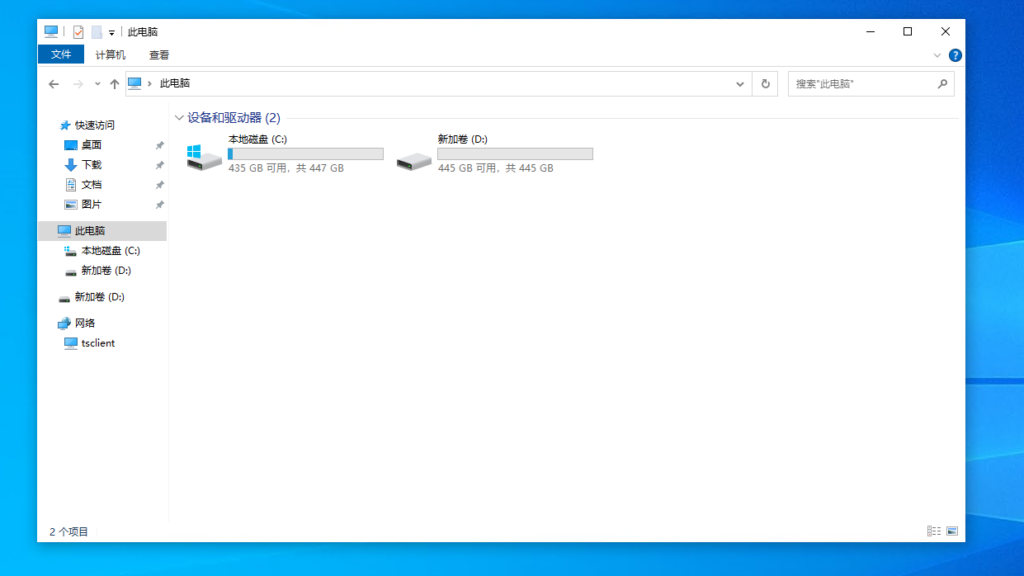Open the Help question mark icon
The height and width of the screenshot is (576, 1024).
coord(954,55)
